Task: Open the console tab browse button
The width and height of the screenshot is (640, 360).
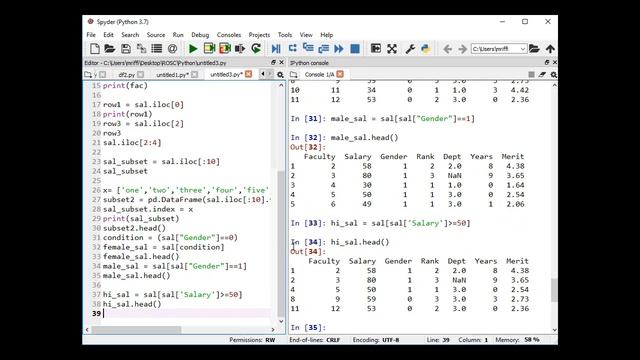Action: (x=293, y=74)
